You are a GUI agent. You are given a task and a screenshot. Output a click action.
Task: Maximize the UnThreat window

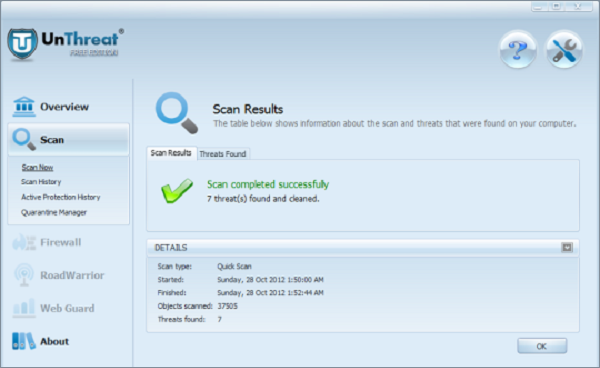[557, 6]
